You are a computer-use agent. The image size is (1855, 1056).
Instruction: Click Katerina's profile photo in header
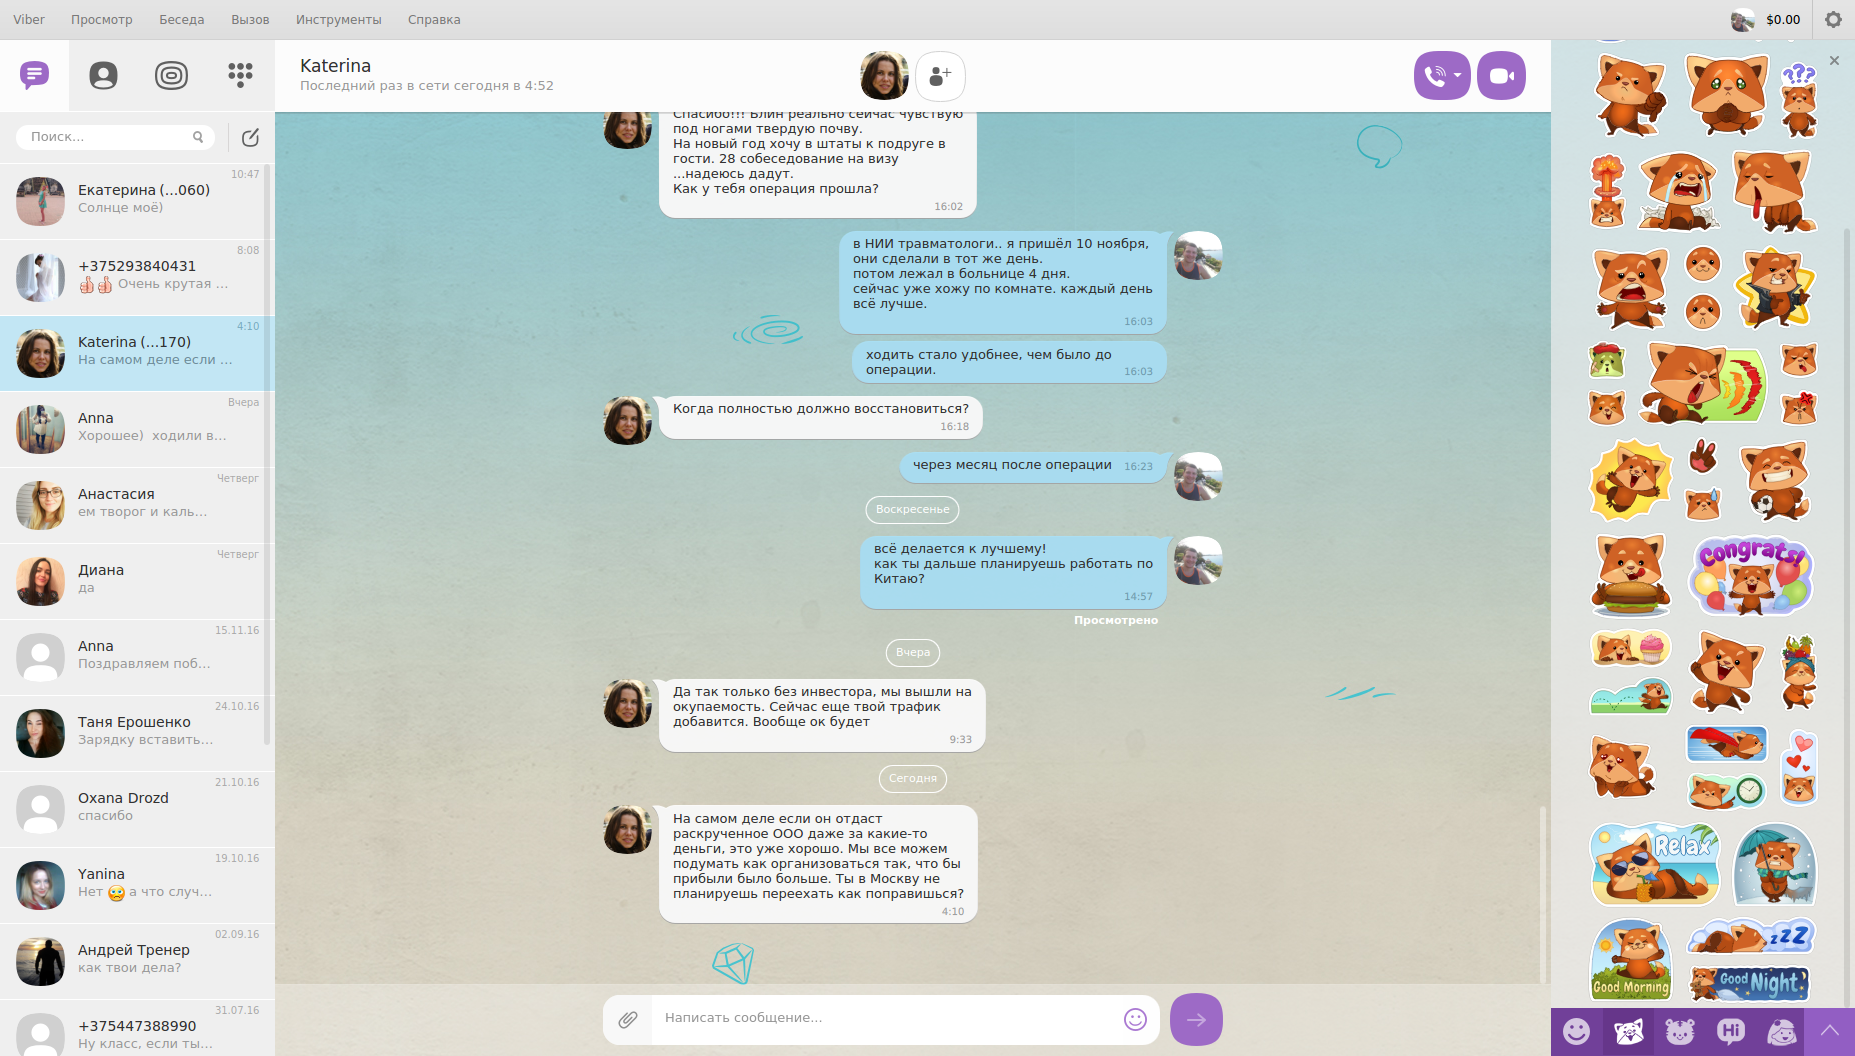[884, 76]
